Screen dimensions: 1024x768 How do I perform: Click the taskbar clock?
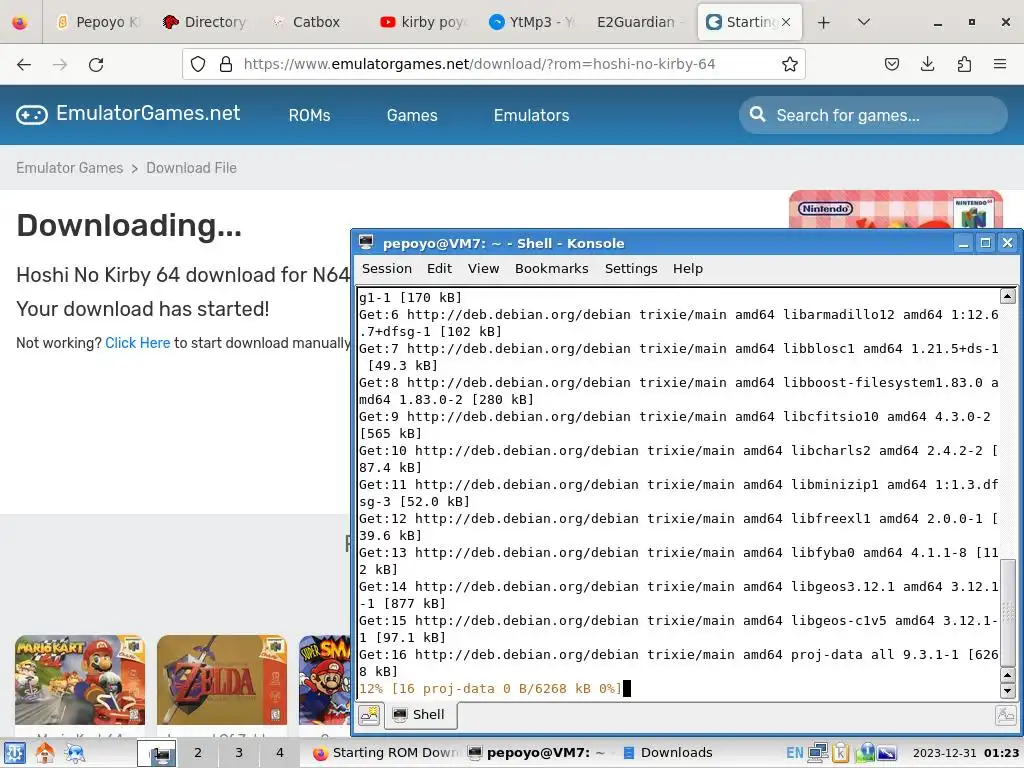coord(966,753)
